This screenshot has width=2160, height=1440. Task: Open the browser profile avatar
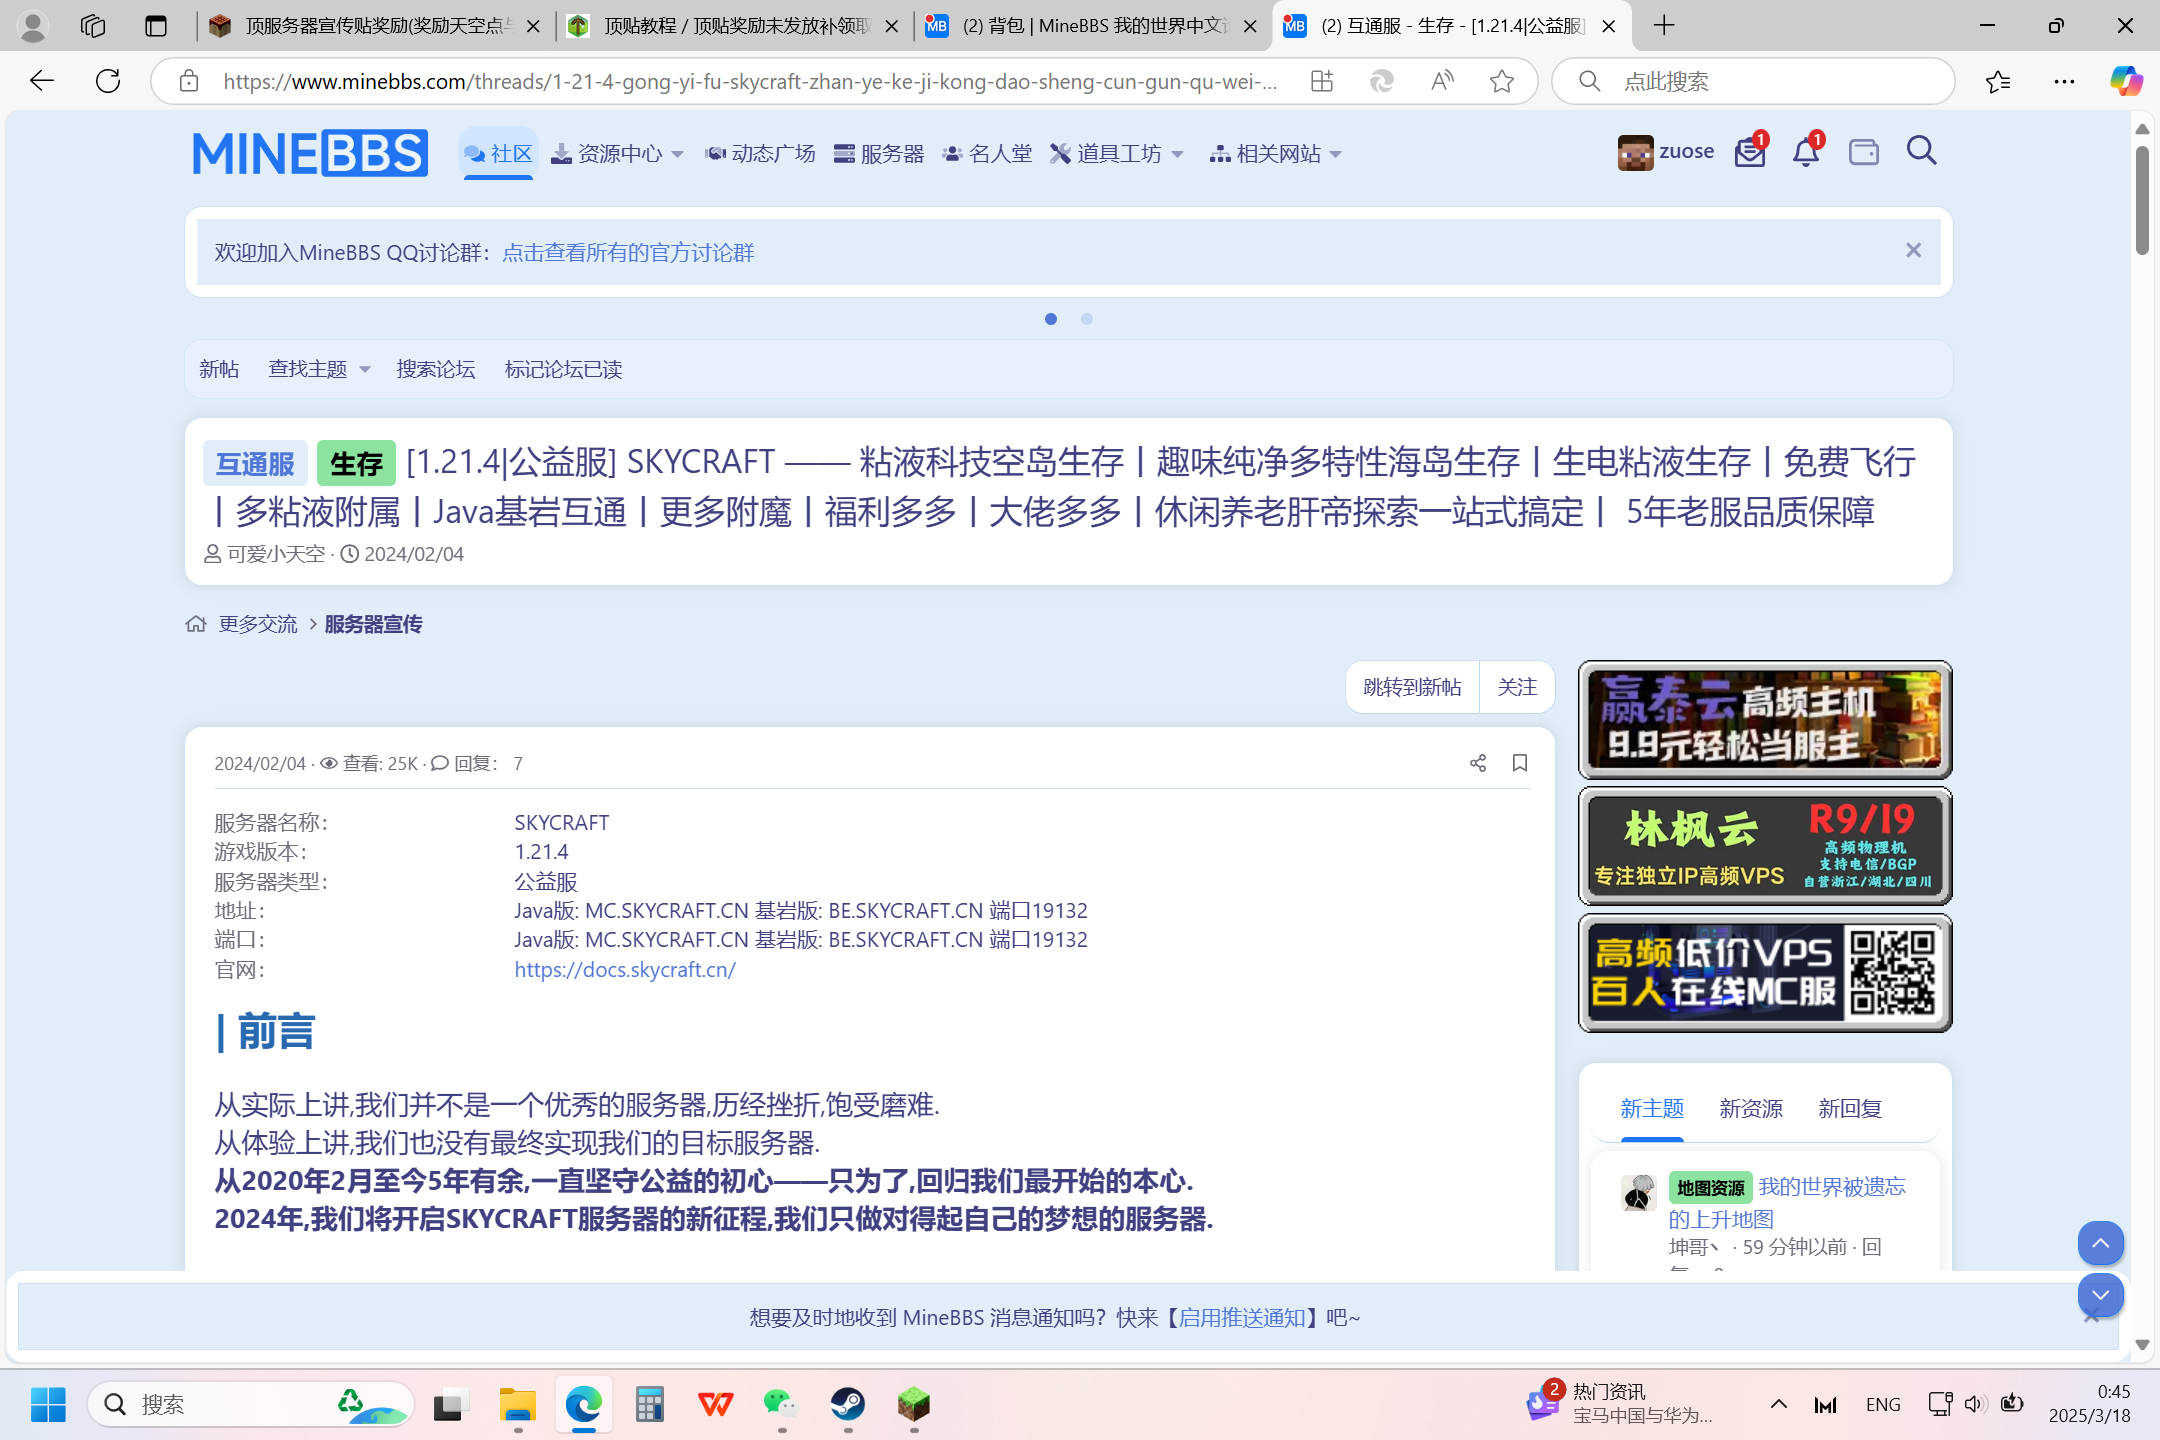[33, 26]
